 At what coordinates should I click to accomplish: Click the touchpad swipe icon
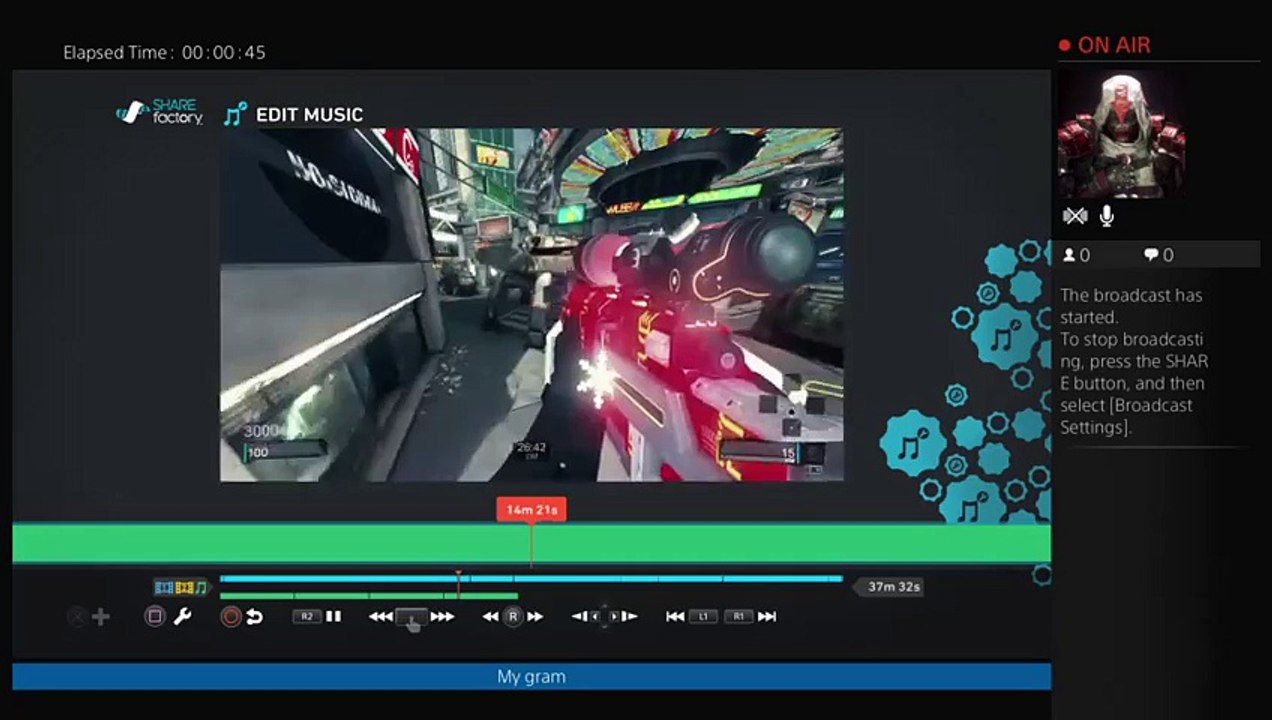411,619
